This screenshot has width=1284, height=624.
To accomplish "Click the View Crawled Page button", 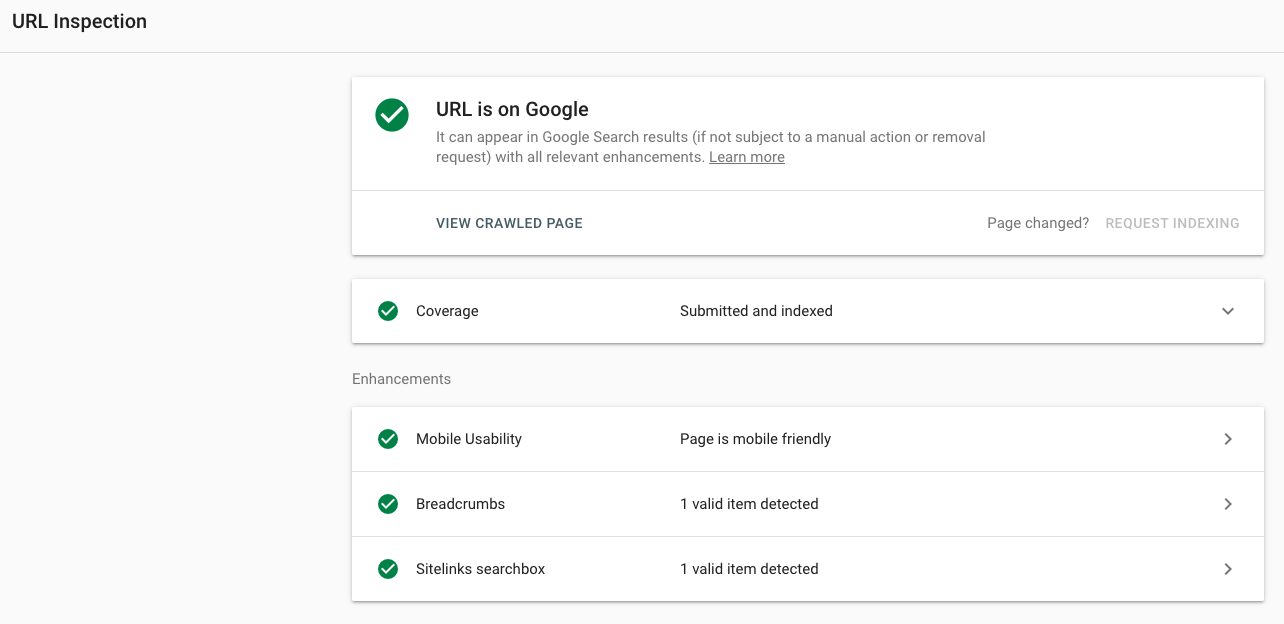I will 509,223.
